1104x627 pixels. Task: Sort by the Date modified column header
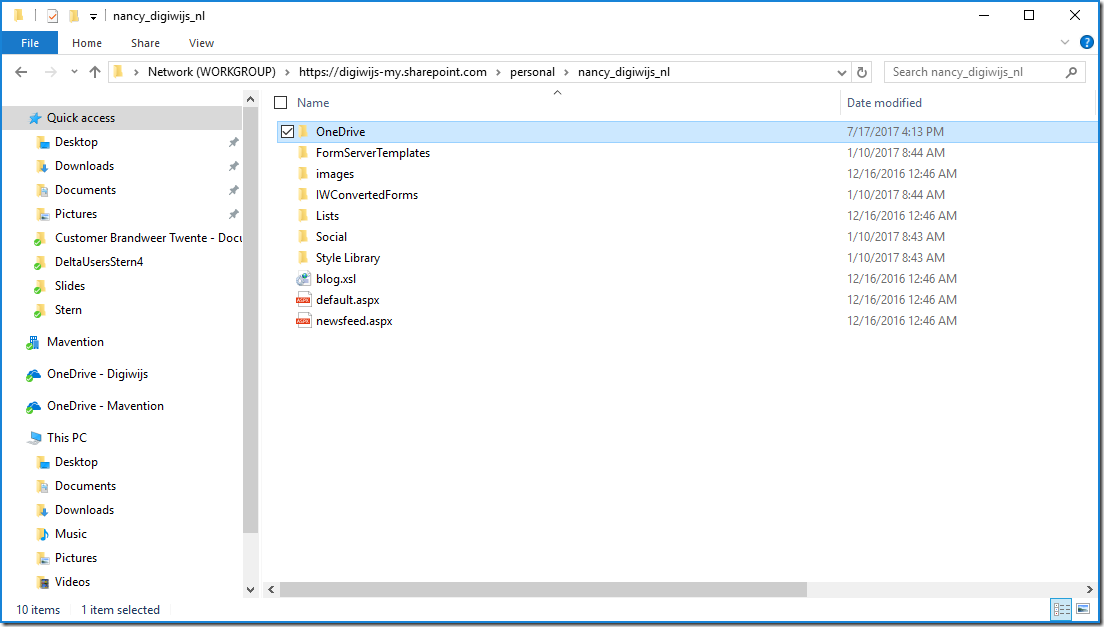point(884,103)
